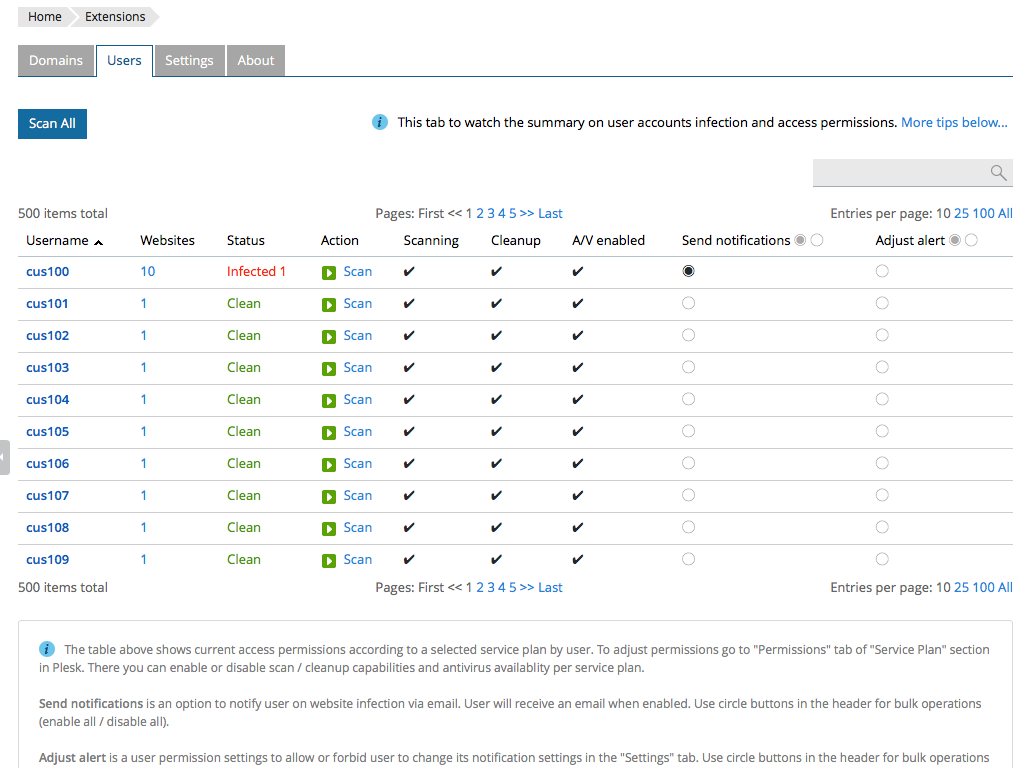Screen dimensions: 1024x768
Task: Click the info icon next to the tab summary
Action: click(379, 121)
